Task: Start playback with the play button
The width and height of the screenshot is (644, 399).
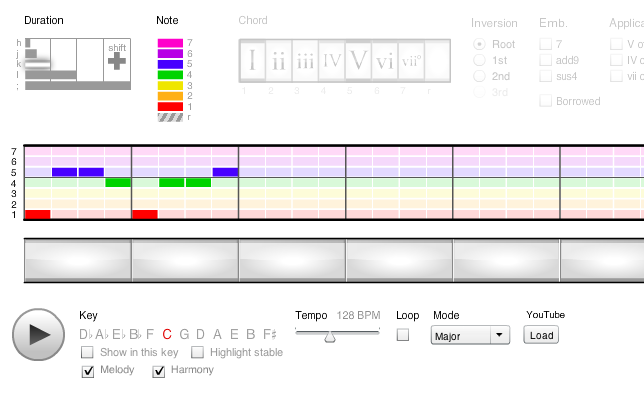Action: pyautogui.click(x=38, y=334)
